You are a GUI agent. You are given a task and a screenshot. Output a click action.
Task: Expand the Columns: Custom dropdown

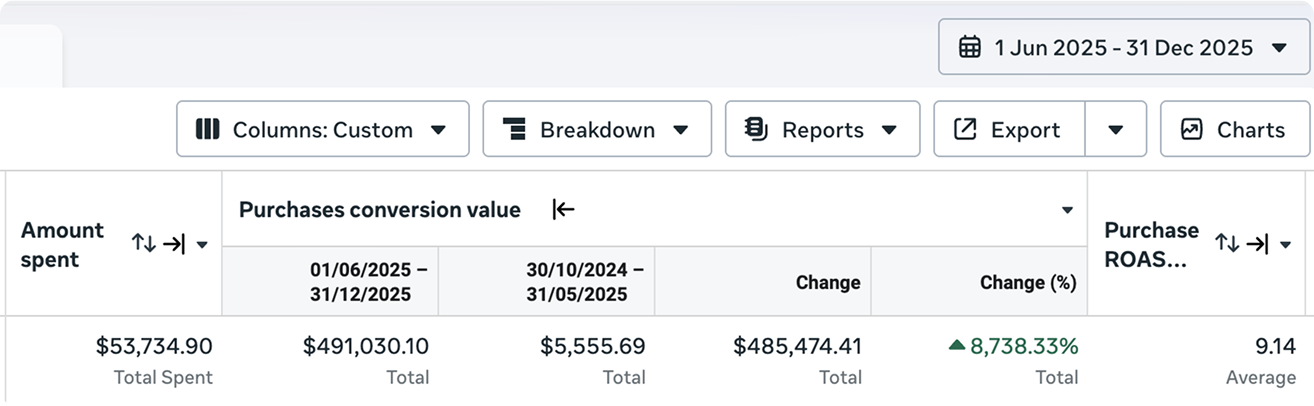[x=437, y=130]
